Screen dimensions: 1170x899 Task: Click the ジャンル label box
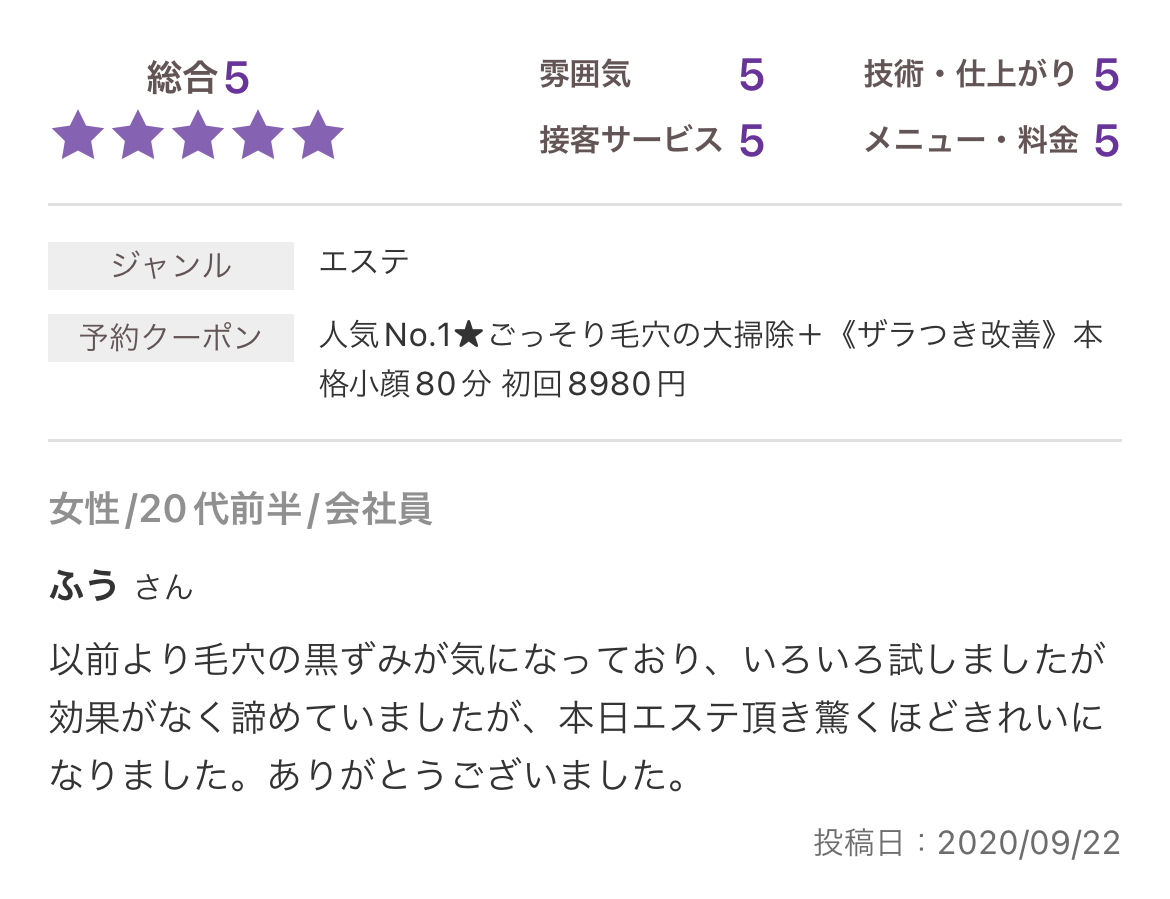point(171,266)
